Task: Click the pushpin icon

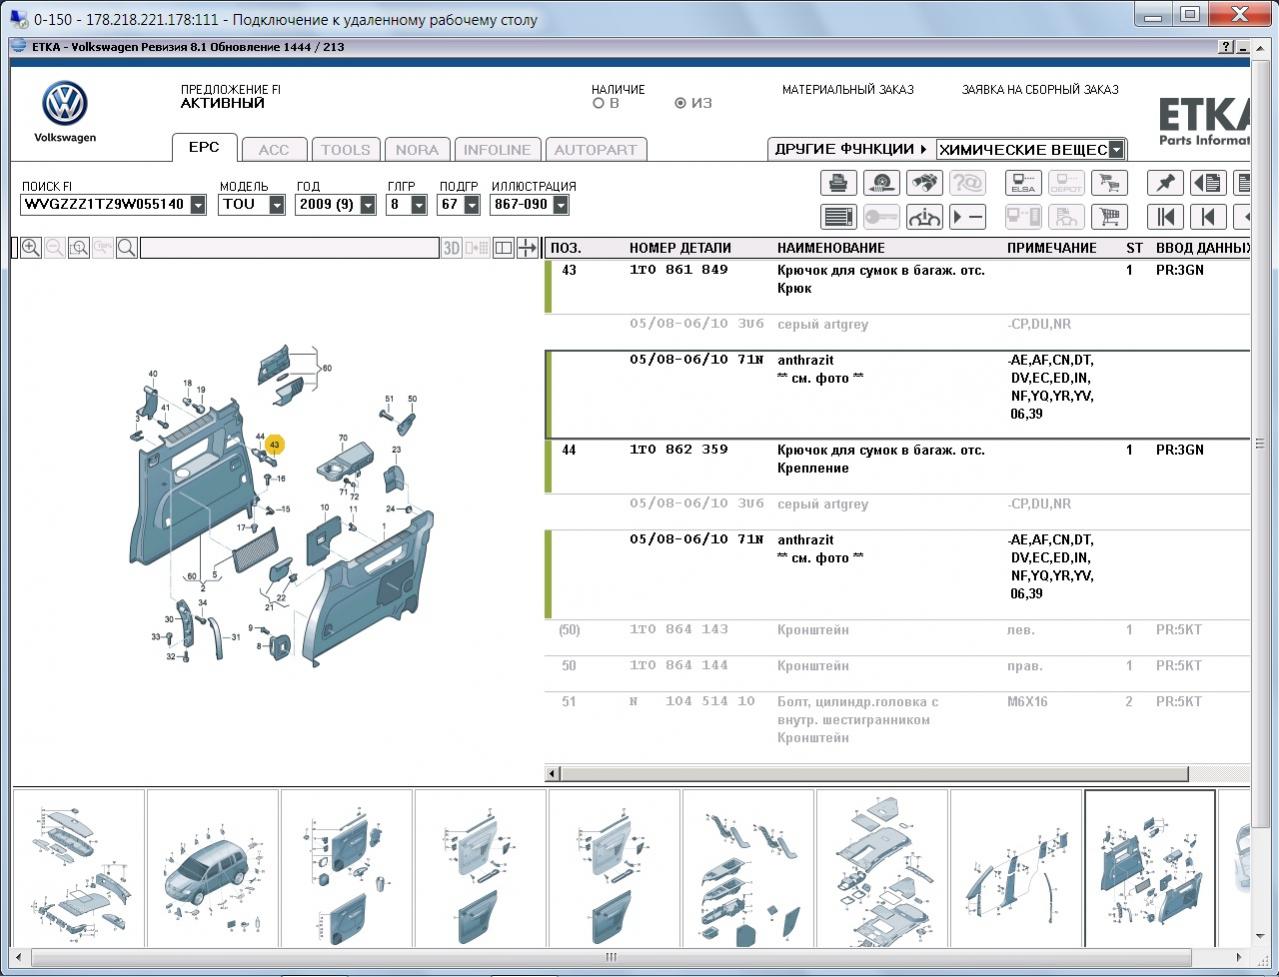Action: click(x=1165, y=183)
